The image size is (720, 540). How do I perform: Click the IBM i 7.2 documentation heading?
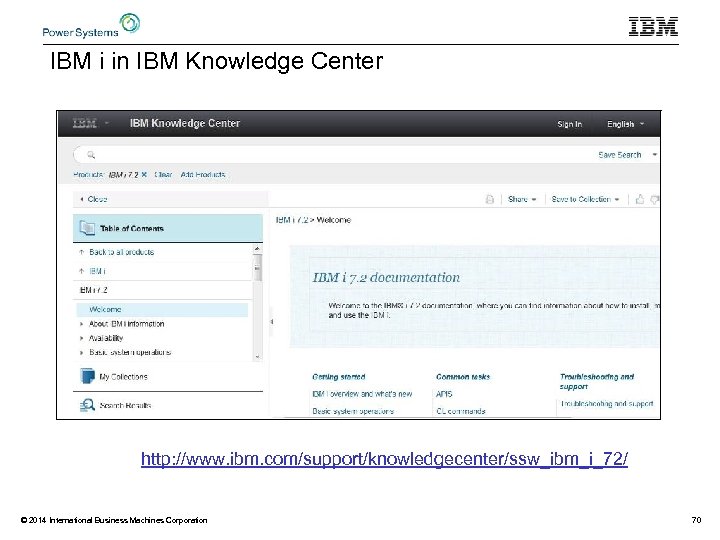[386, 277]
